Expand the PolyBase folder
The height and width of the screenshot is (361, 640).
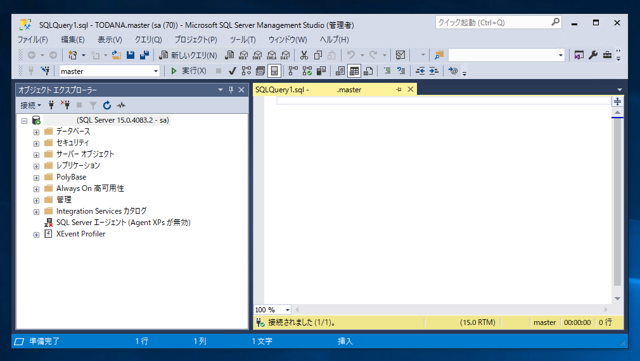[x=36, y=178]
